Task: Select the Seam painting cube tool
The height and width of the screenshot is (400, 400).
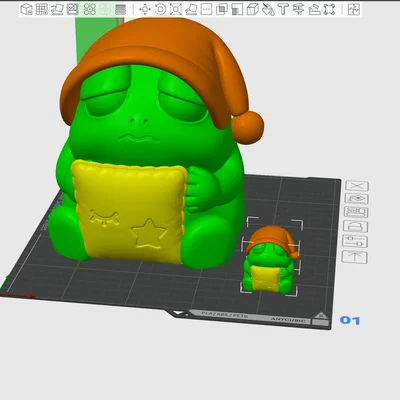Action: pos(253,9)
